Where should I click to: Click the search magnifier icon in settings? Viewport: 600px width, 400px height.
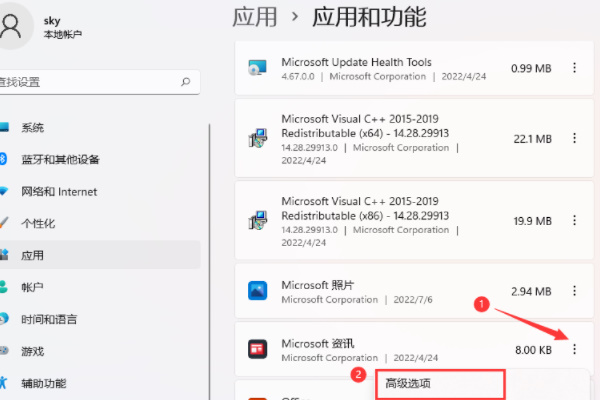tap(185, 82)
